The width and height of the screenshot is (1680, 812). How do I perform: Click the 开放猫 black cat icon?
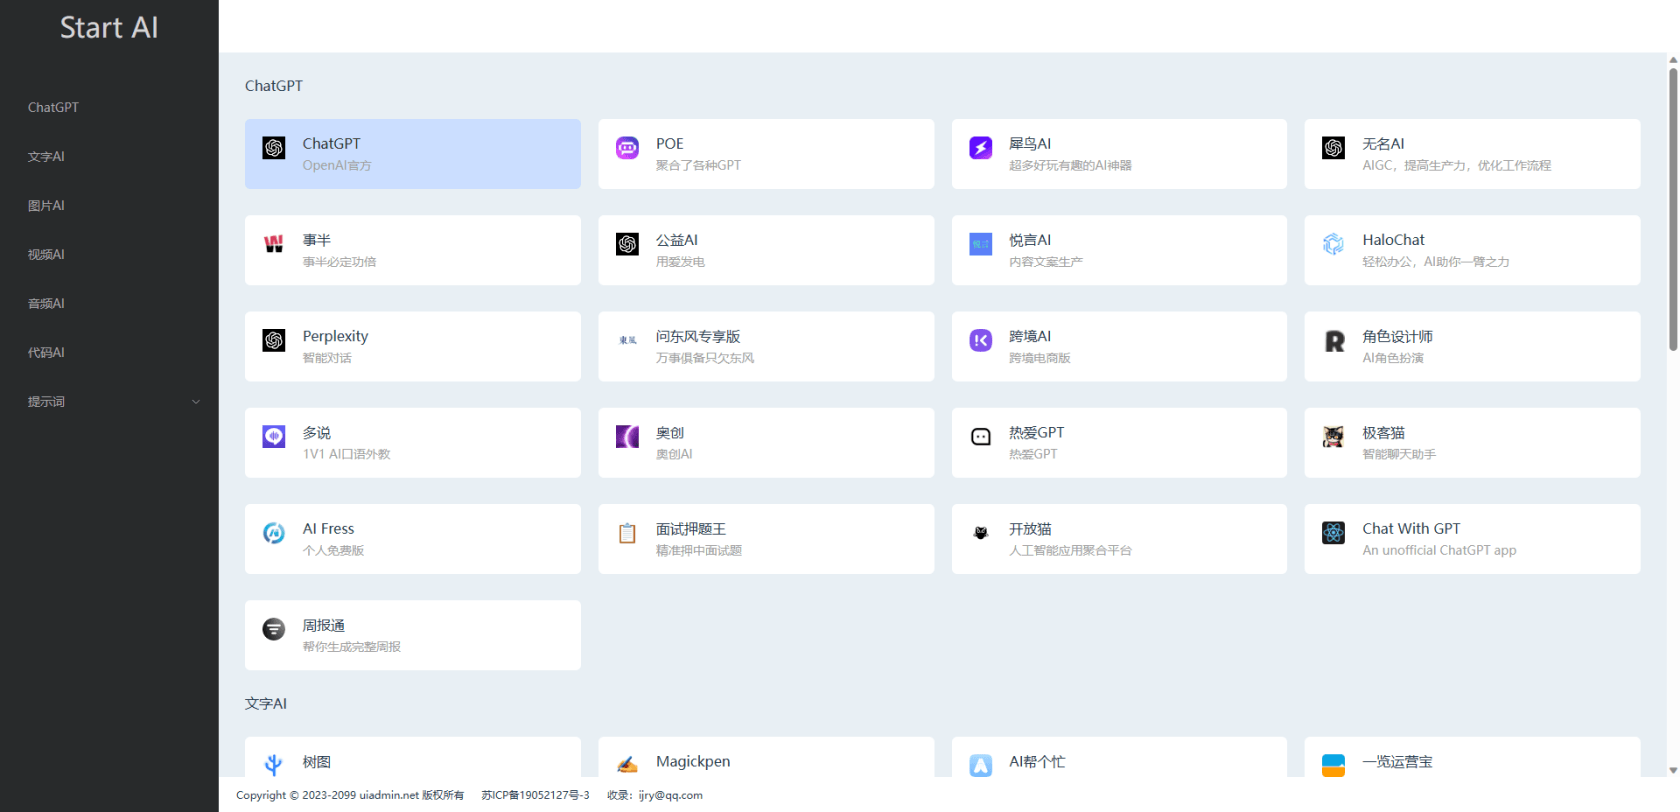pos(981,533)
